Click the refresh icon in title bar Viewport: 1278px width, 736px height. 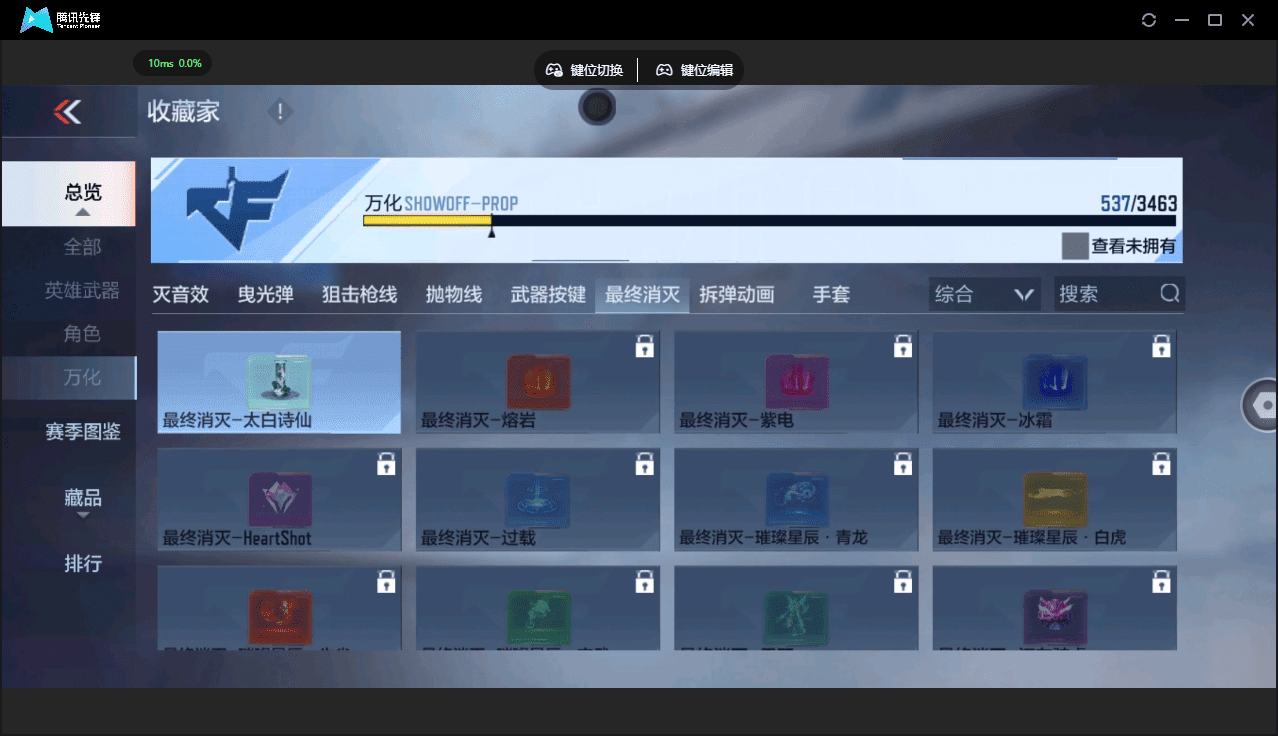[x=1148, y=19]
